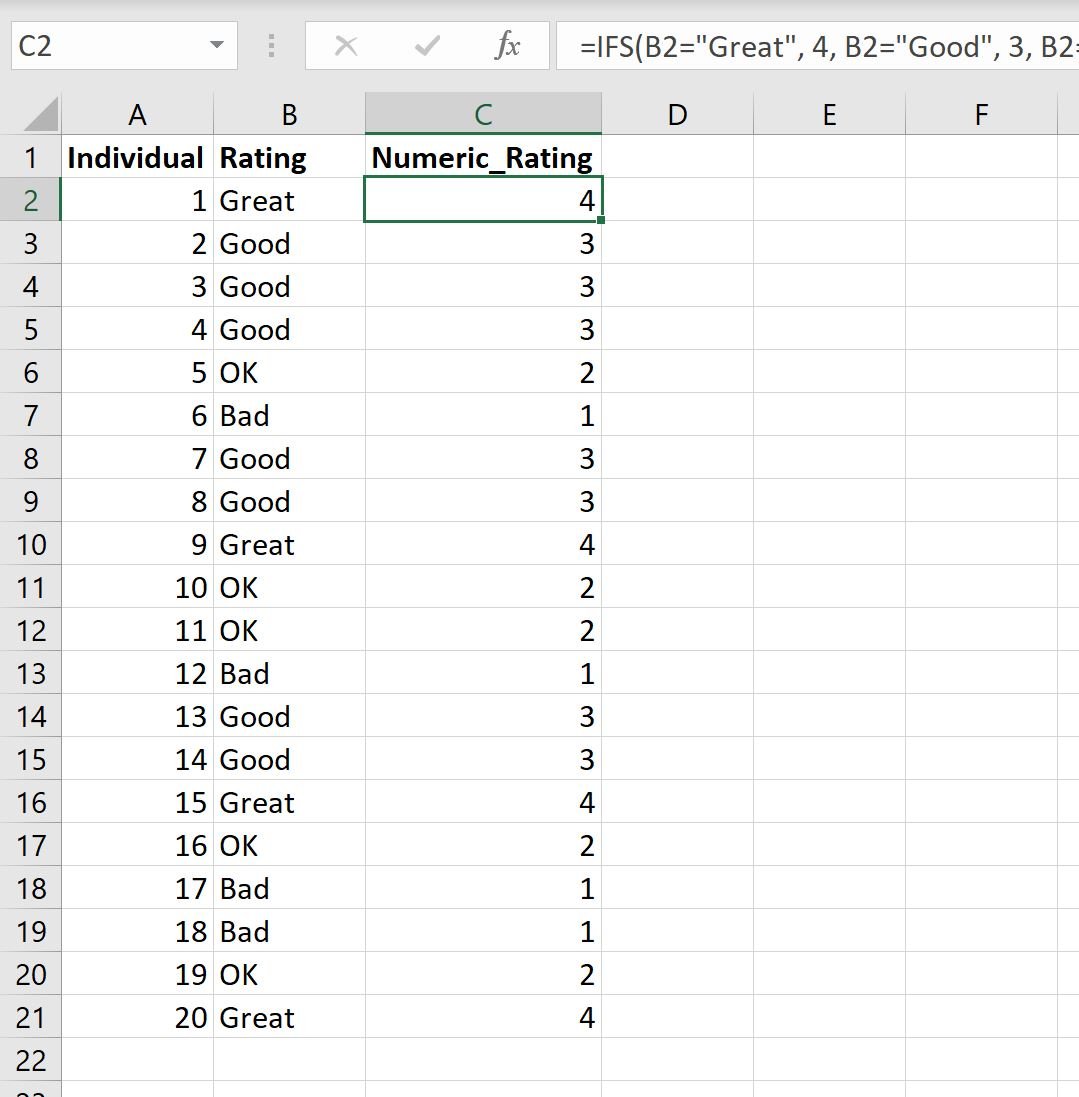Select column C header
This screenshot has height=1097, width=1079.
[483, 114]
